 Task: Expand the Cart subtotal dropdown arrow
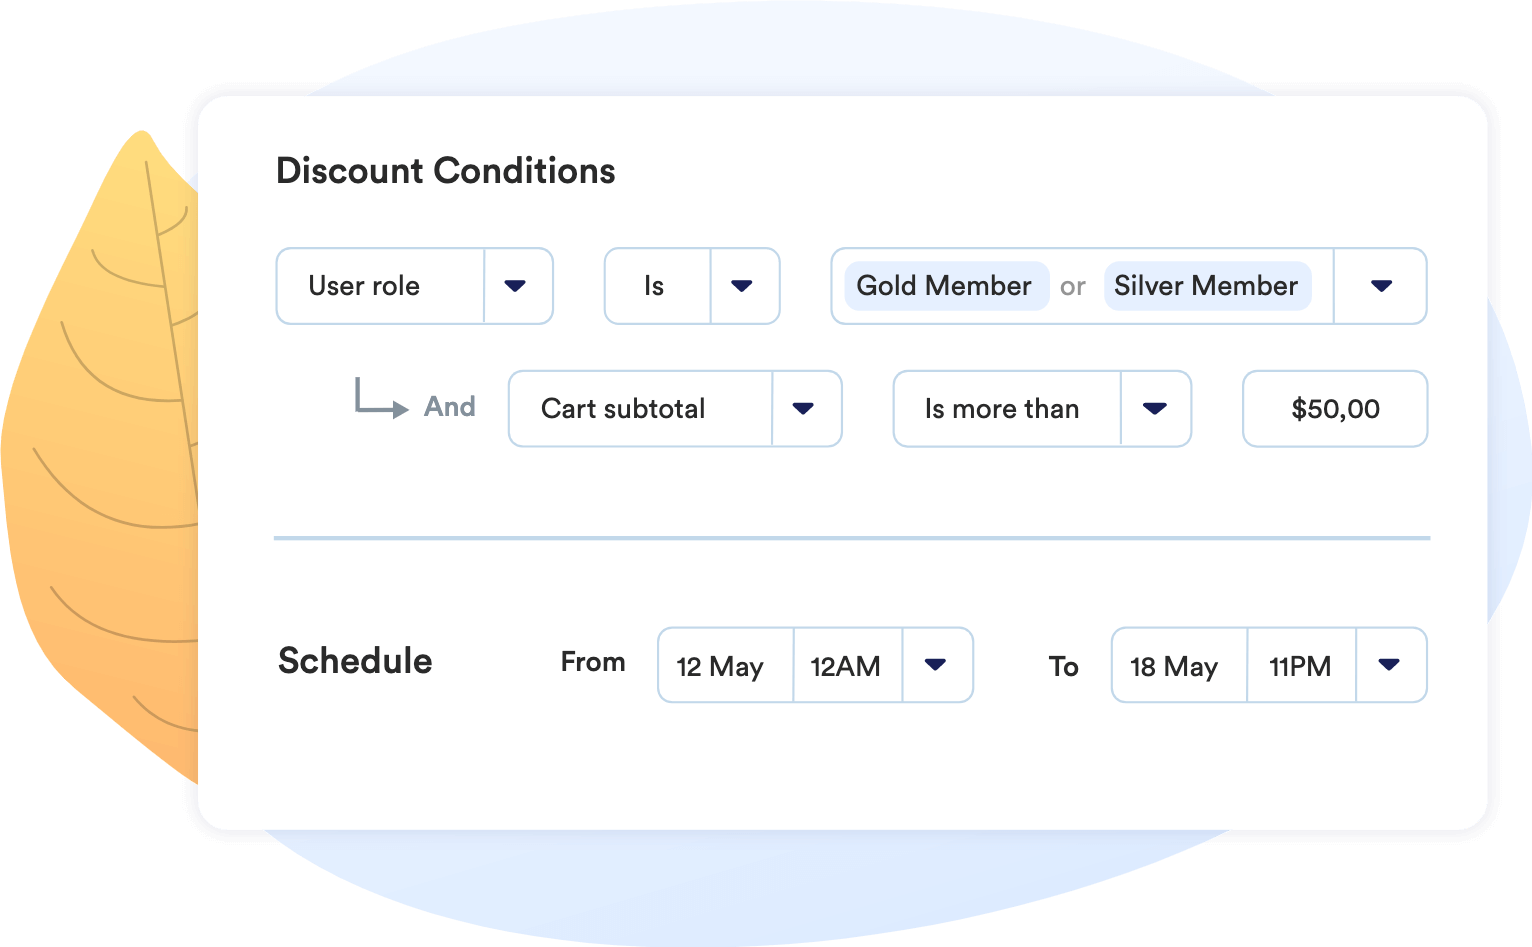click(x=803, y=408)
